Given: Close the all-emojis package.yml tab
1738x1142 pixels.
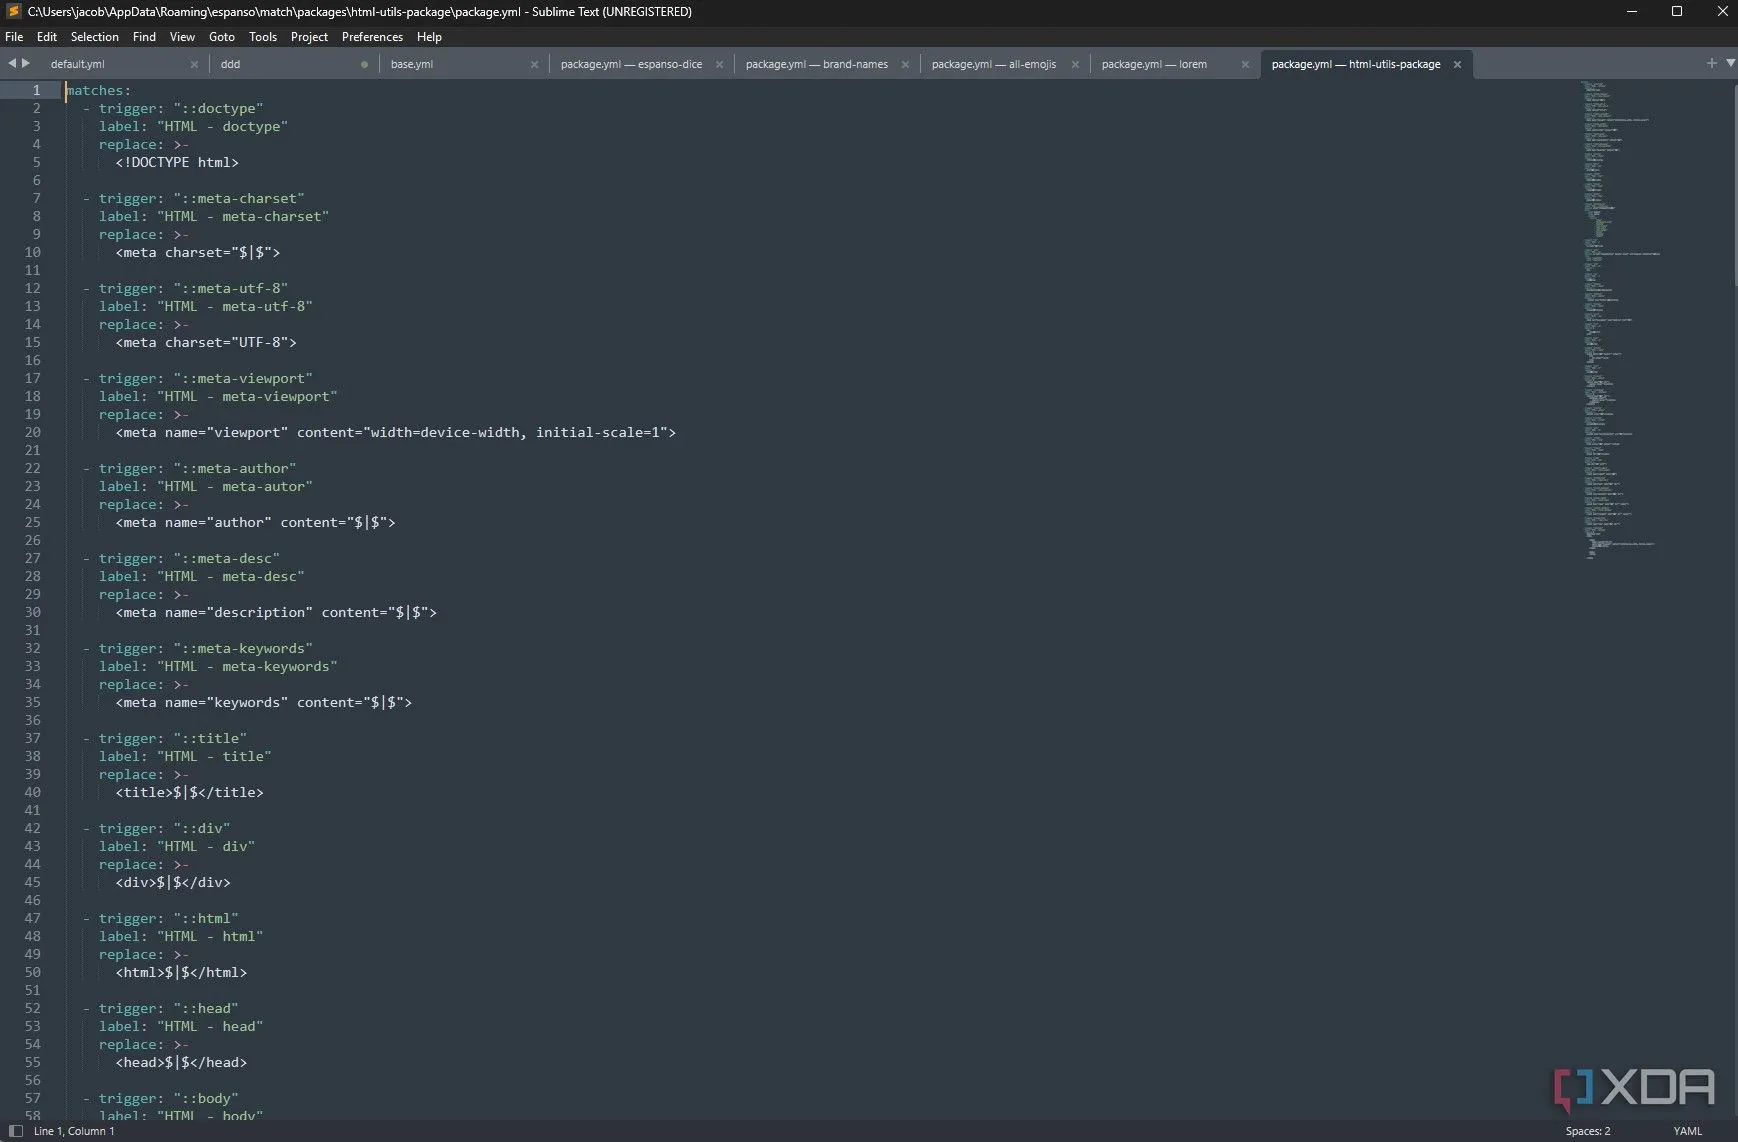Looking at the screenshot, I should [1075, 64].
